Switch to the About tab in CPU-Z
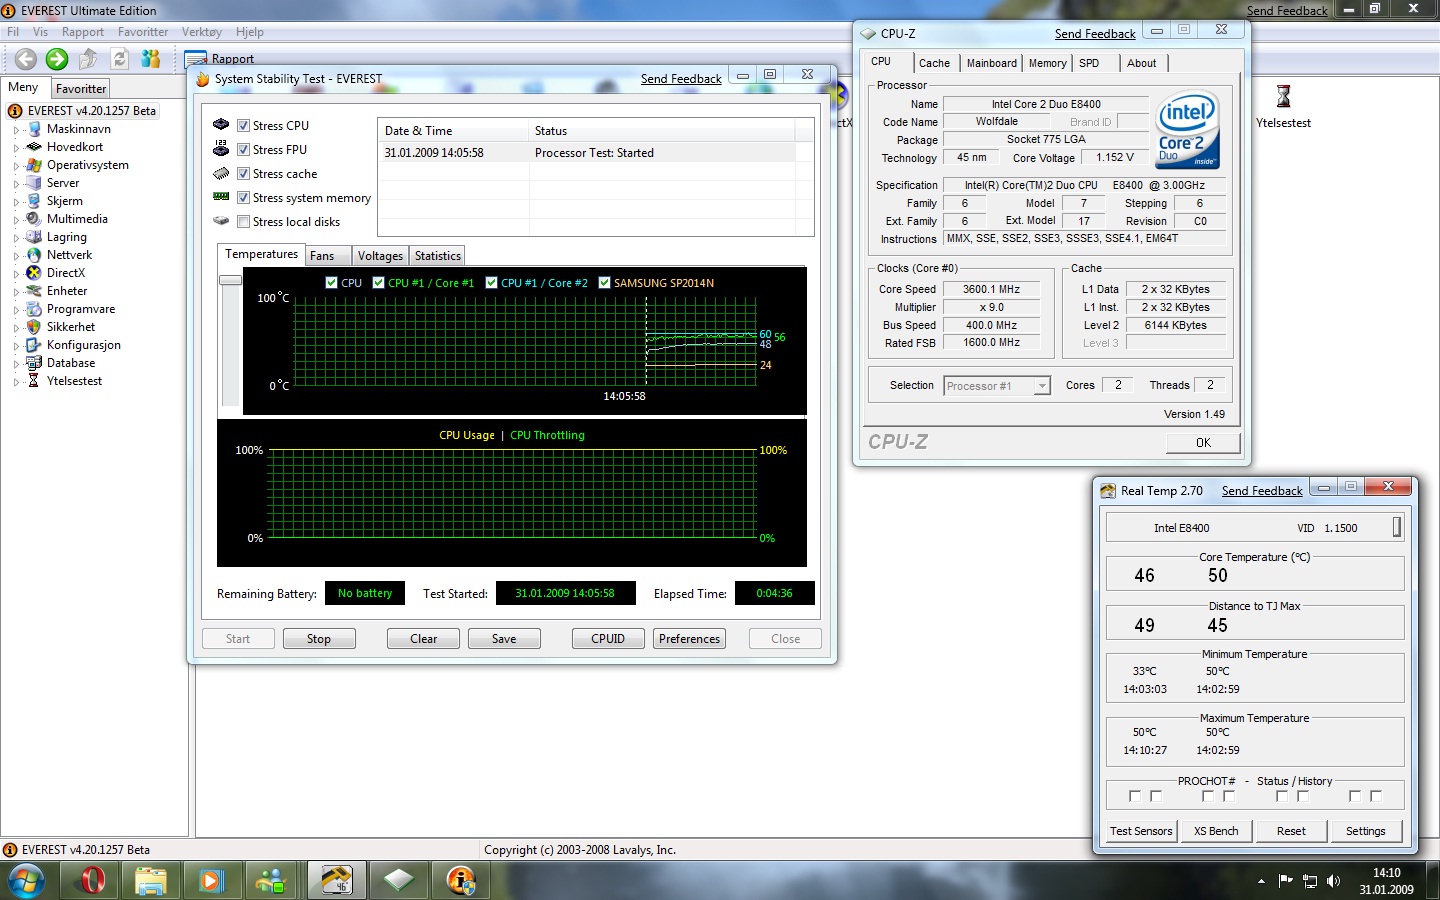Screen dimensions: 1440x900 tap(1142, 63)
